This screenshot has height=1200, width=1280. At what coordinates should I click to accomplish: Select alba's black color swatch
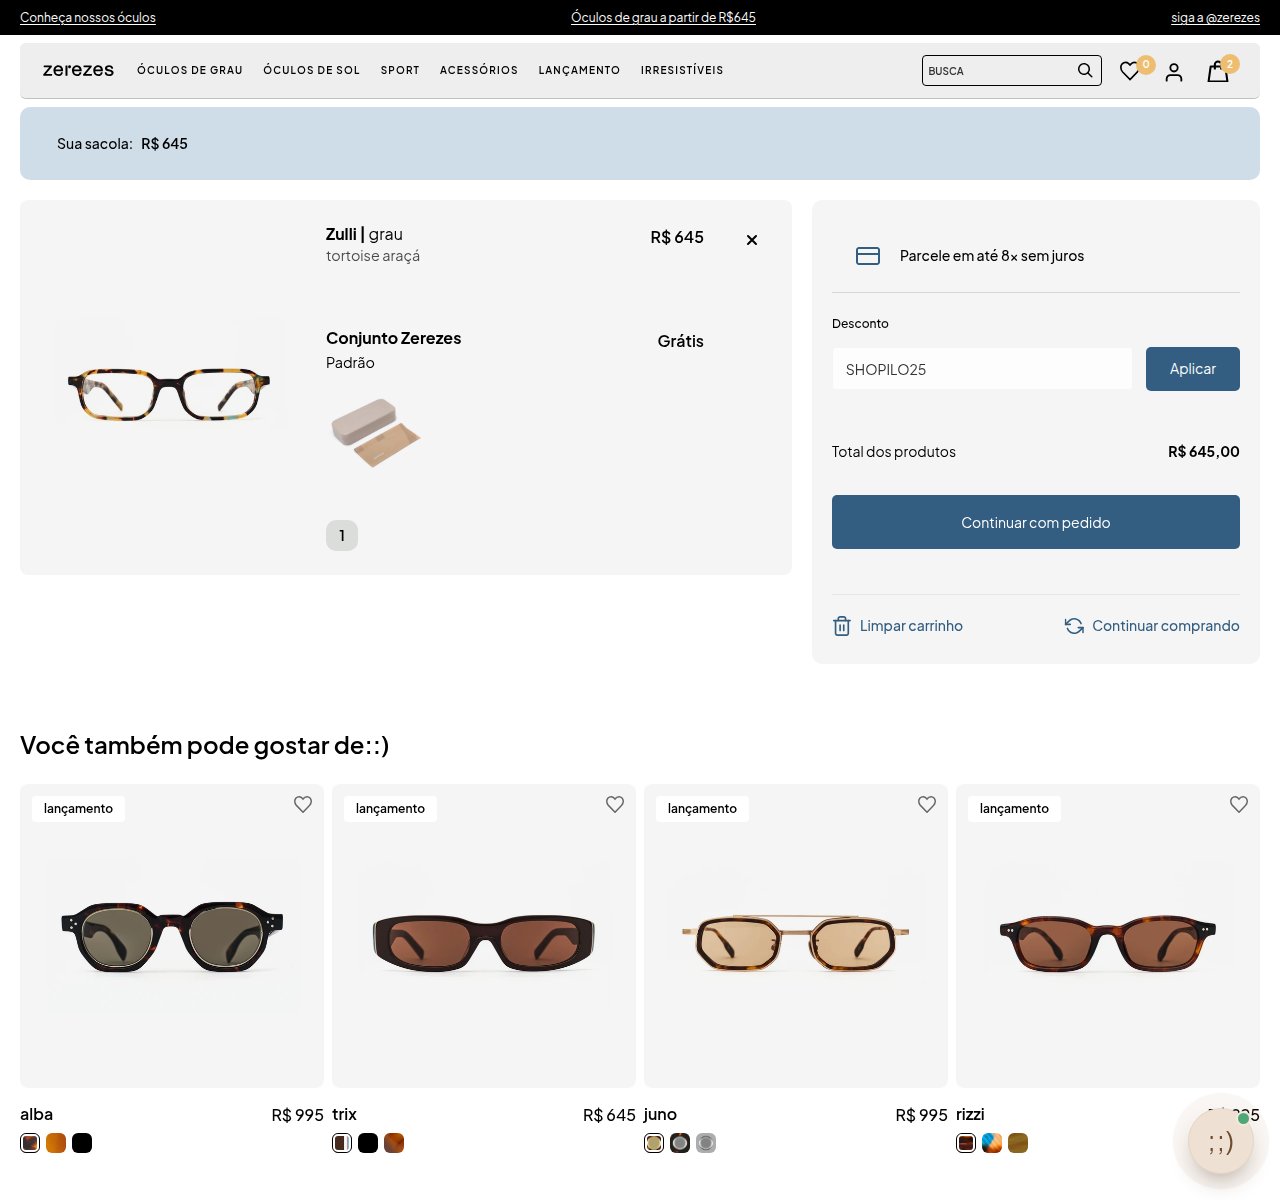coord(82,1143)
